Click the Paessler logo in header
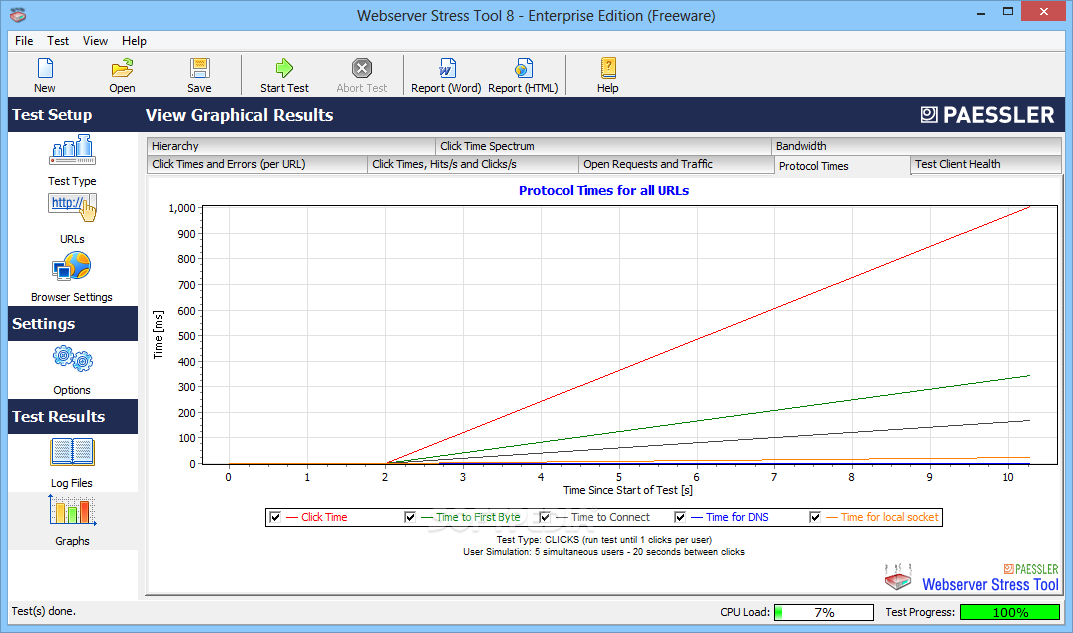 pos(987,115)
